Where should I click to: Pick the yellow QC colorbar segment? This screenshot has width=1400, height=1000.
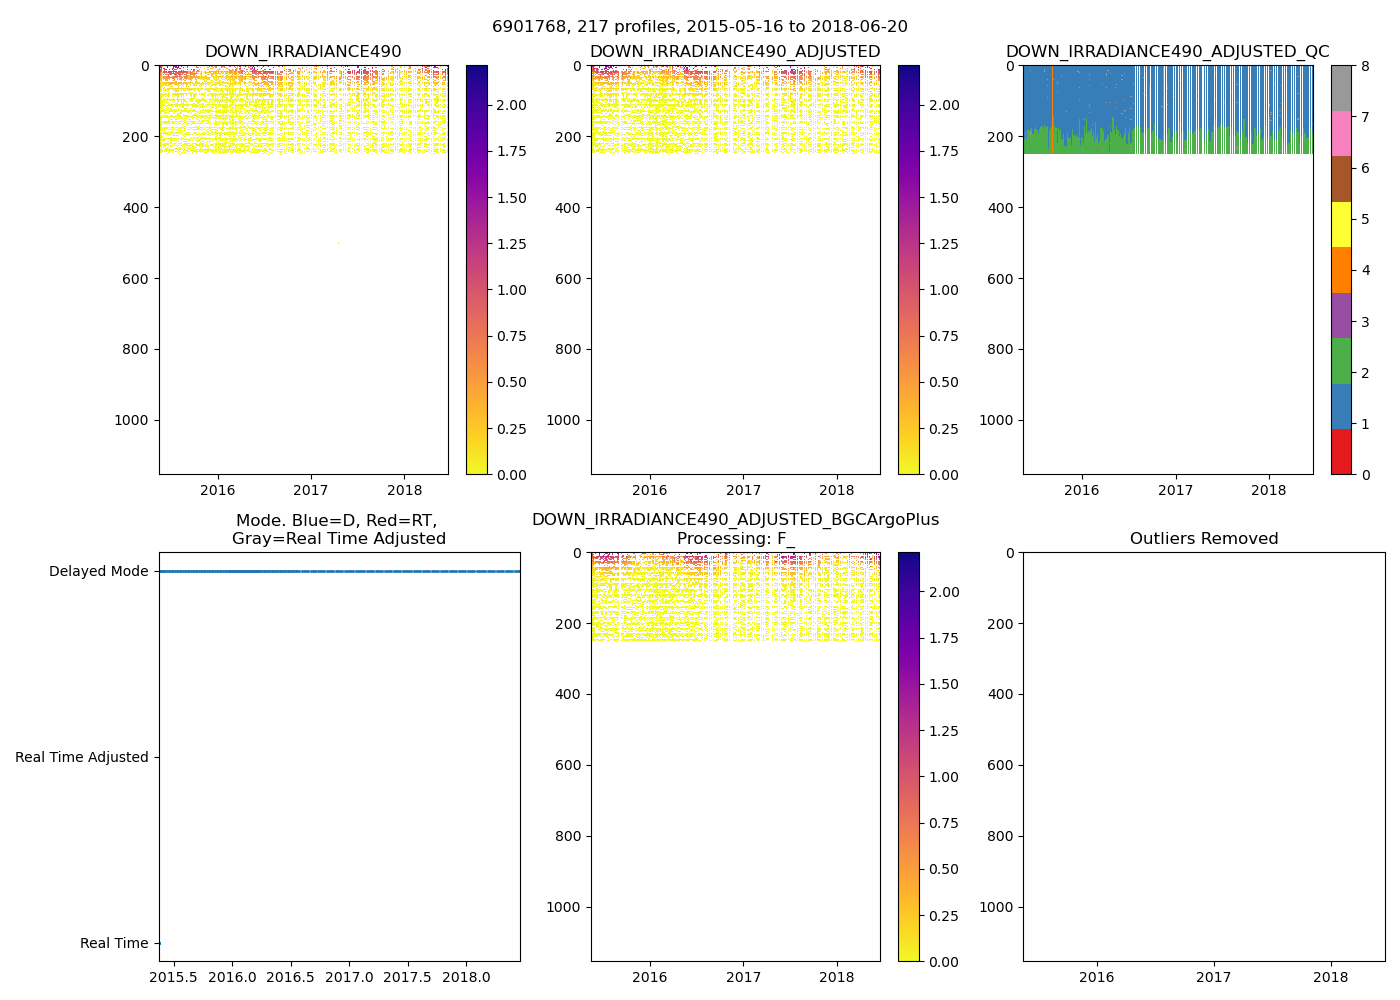coord(1341,224)
